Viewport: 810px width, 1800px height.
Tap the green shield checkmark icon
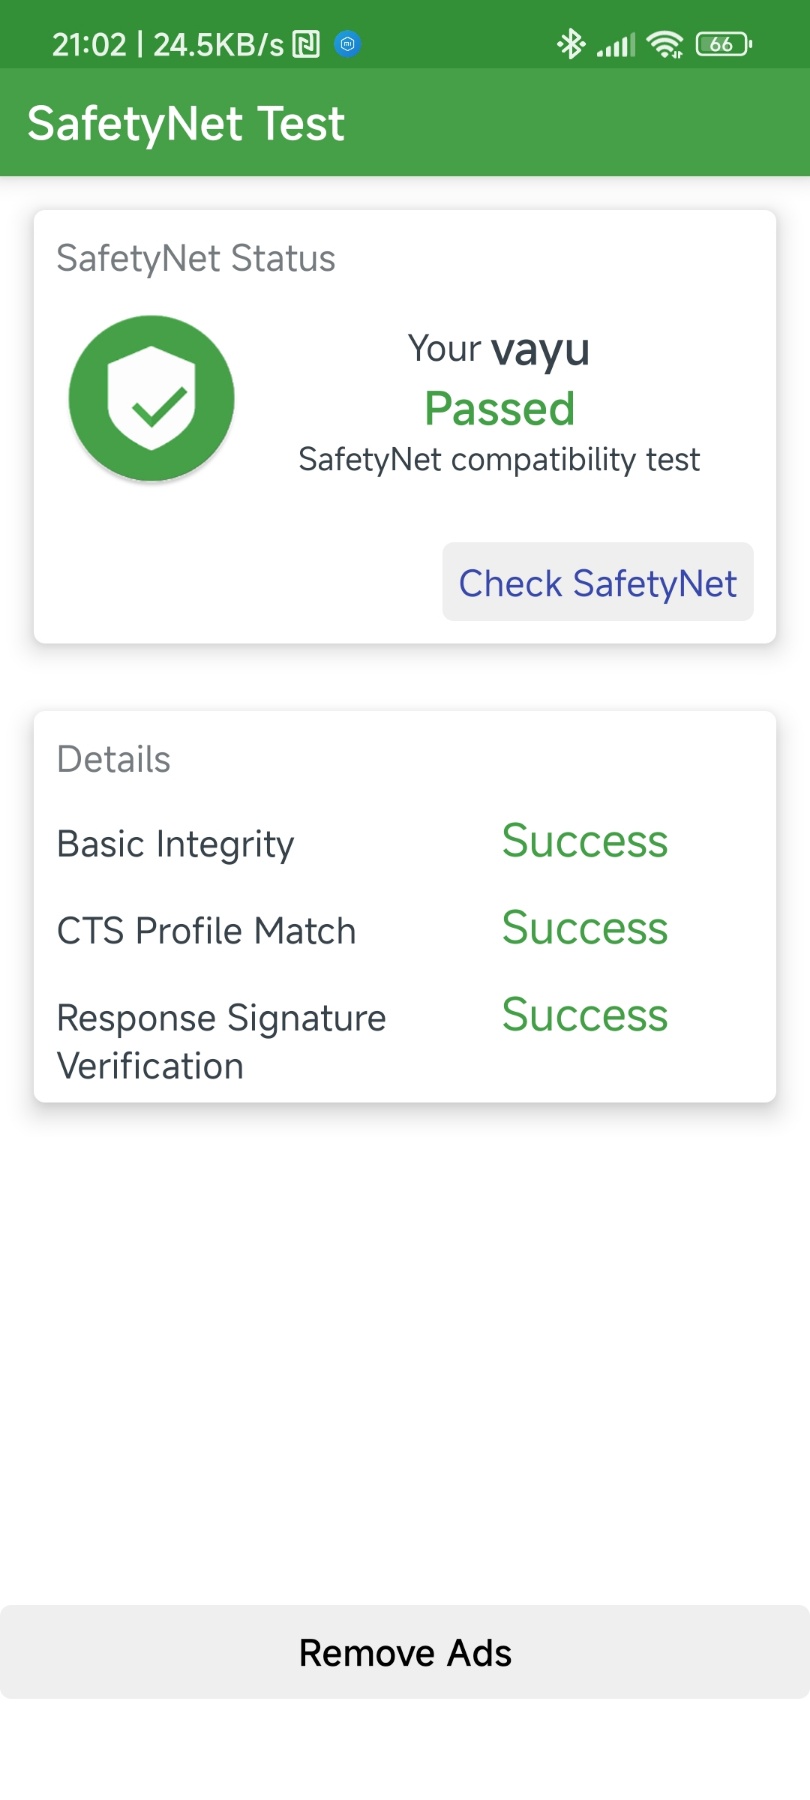(152, 398)
